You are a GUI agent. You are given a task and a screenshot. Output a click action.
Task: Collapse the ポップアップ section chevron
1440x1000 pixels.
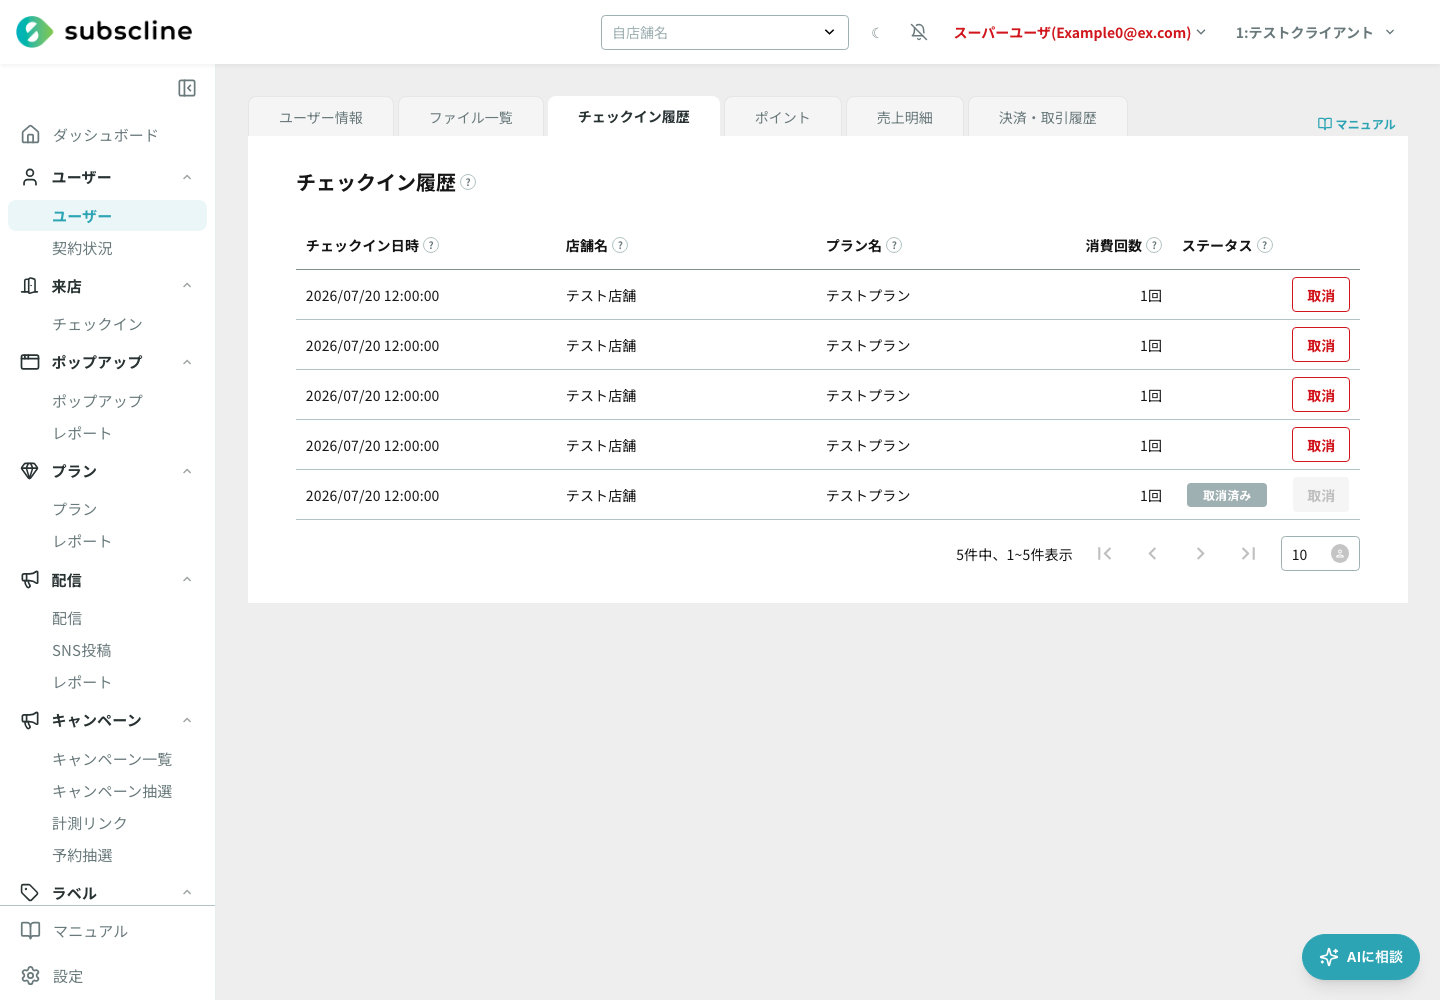coord(187,362)
